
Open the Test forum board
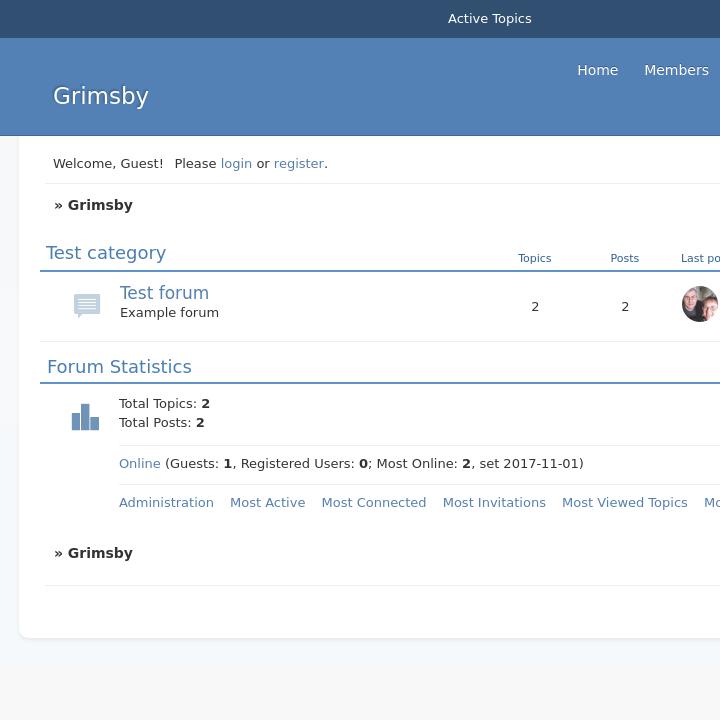pos(164,293)
